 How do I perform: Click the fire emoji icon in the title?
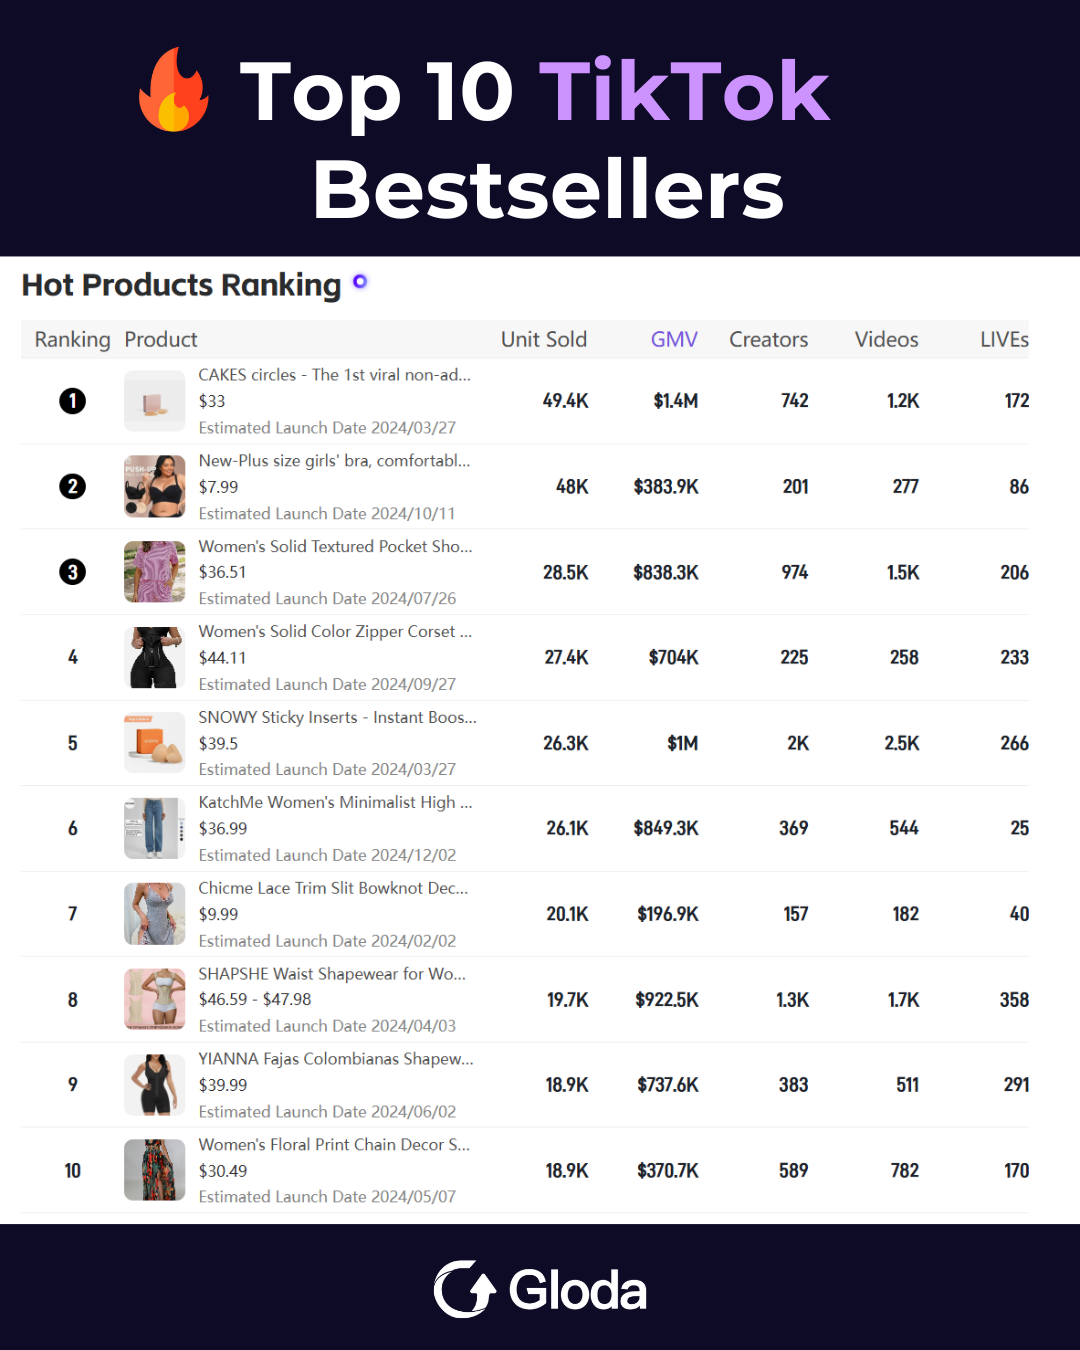(174, 90)
